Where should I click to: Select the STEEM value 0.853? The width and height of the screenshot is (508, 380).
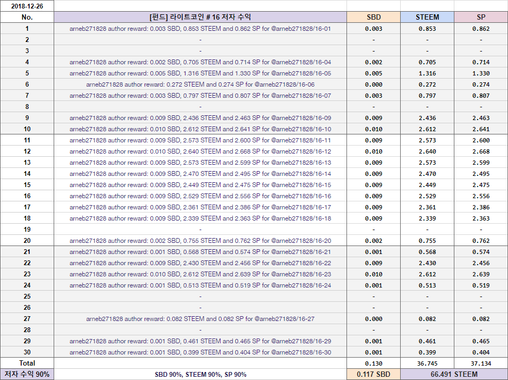coord(427,29)
